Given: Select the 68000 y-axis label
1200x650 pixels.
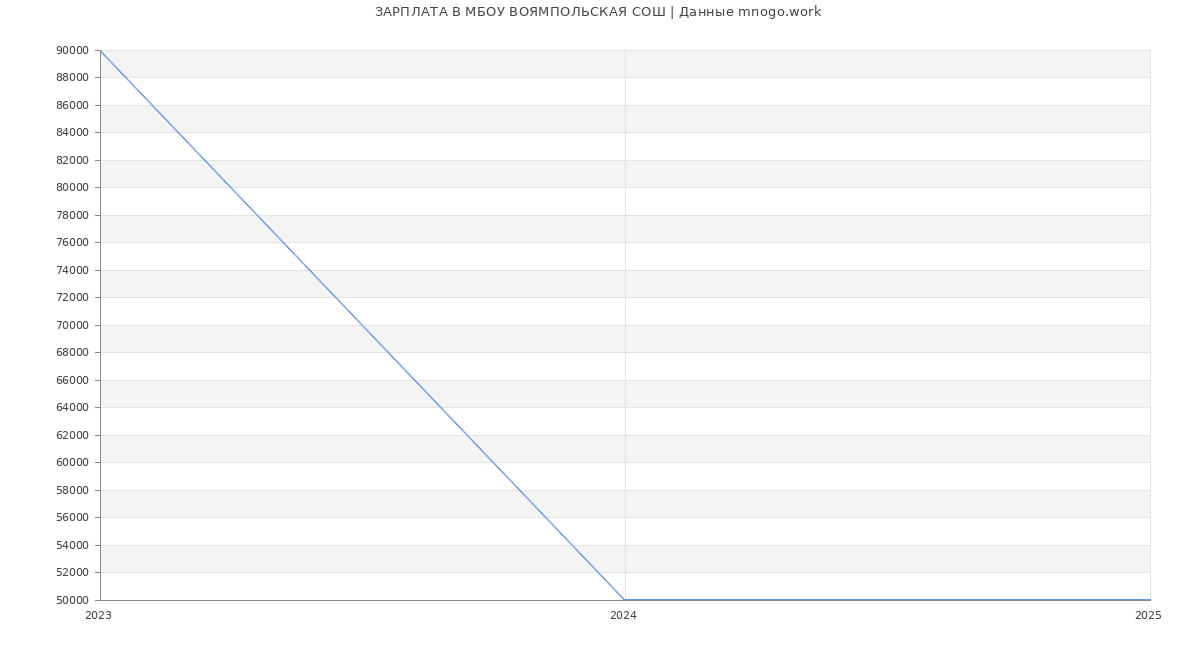Looking at the screenshot, I should [73, 353].
